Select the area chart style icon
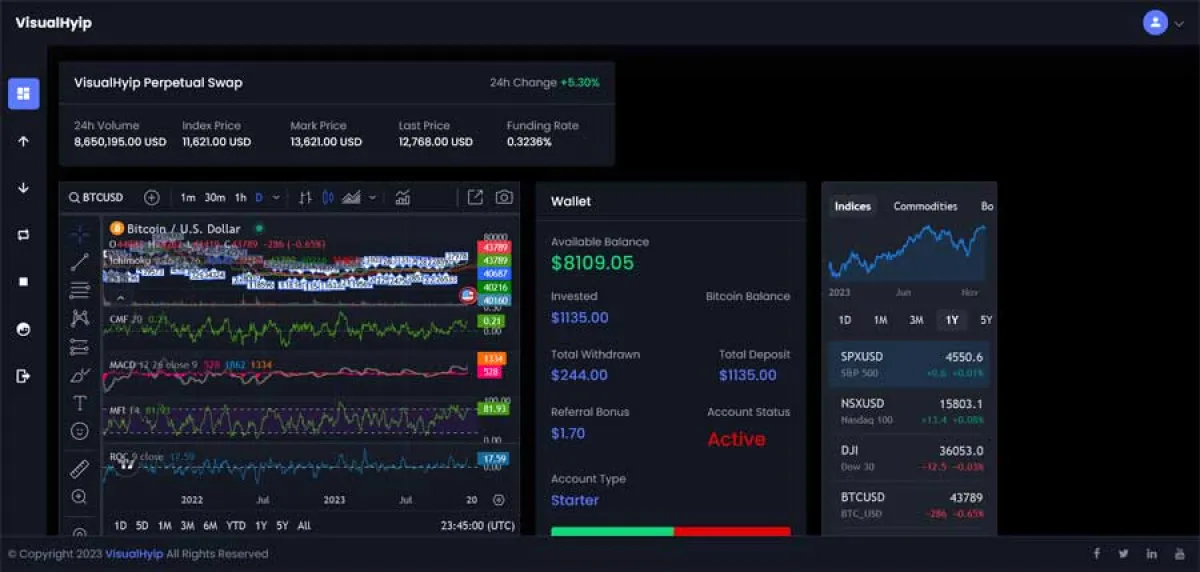 351,198
